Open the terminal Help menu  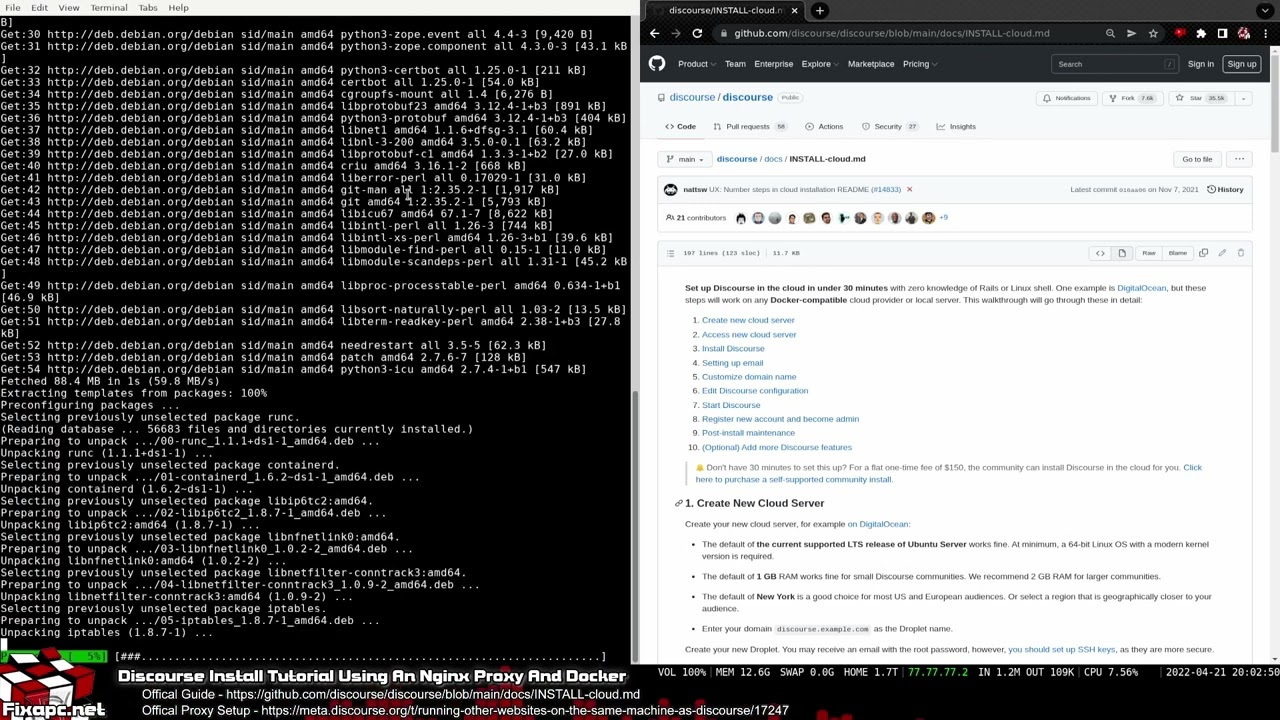178,7
